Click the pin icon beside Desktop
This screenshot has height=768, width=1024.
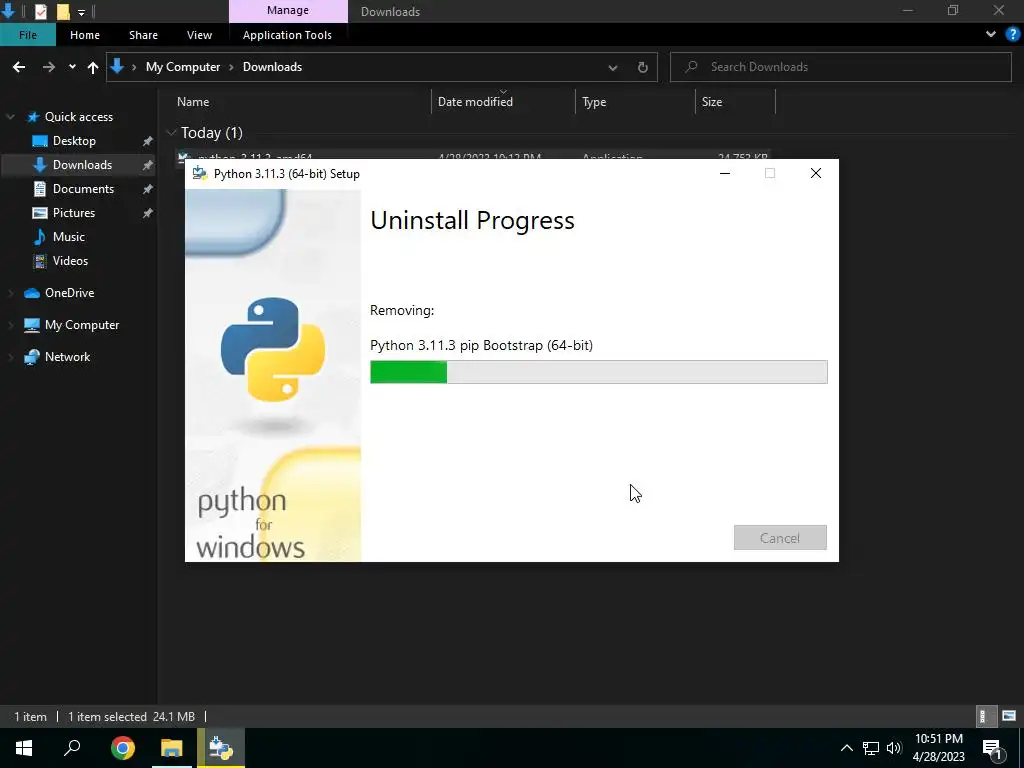click(148, 141)
